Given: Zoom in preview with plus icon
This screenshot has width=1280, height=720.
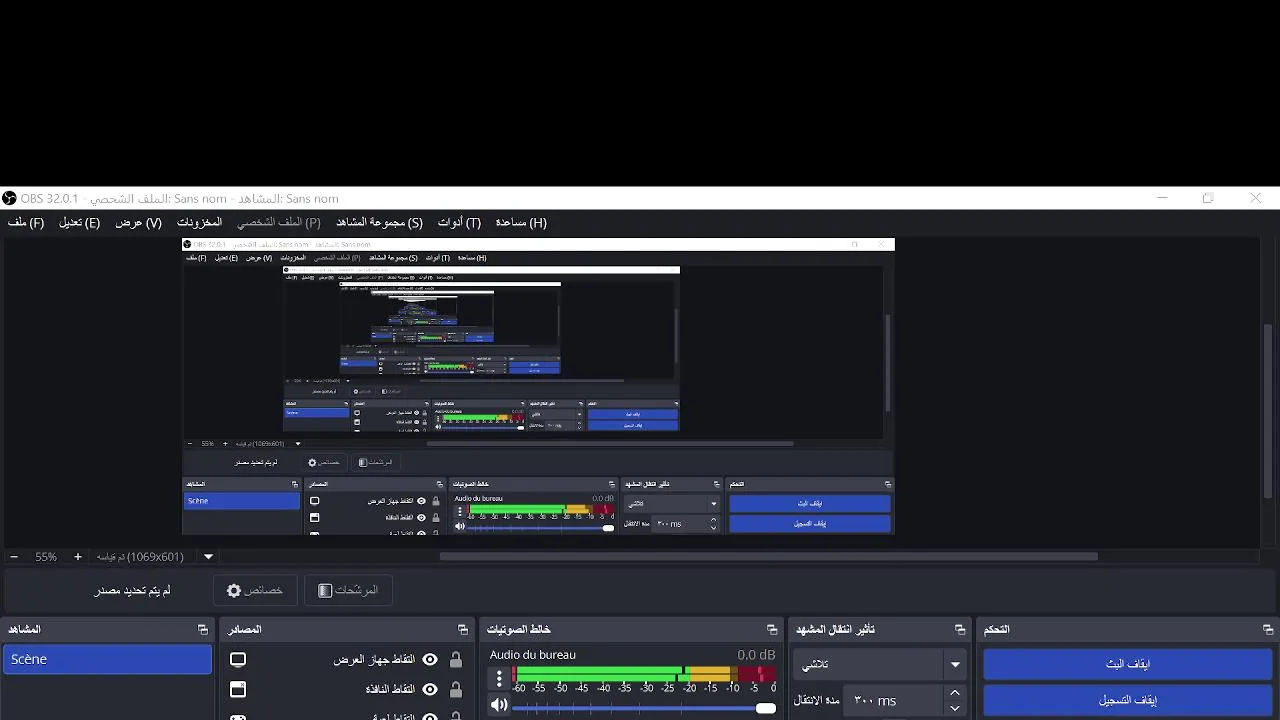Looking at the screenshot, I should tap(78, 557).
